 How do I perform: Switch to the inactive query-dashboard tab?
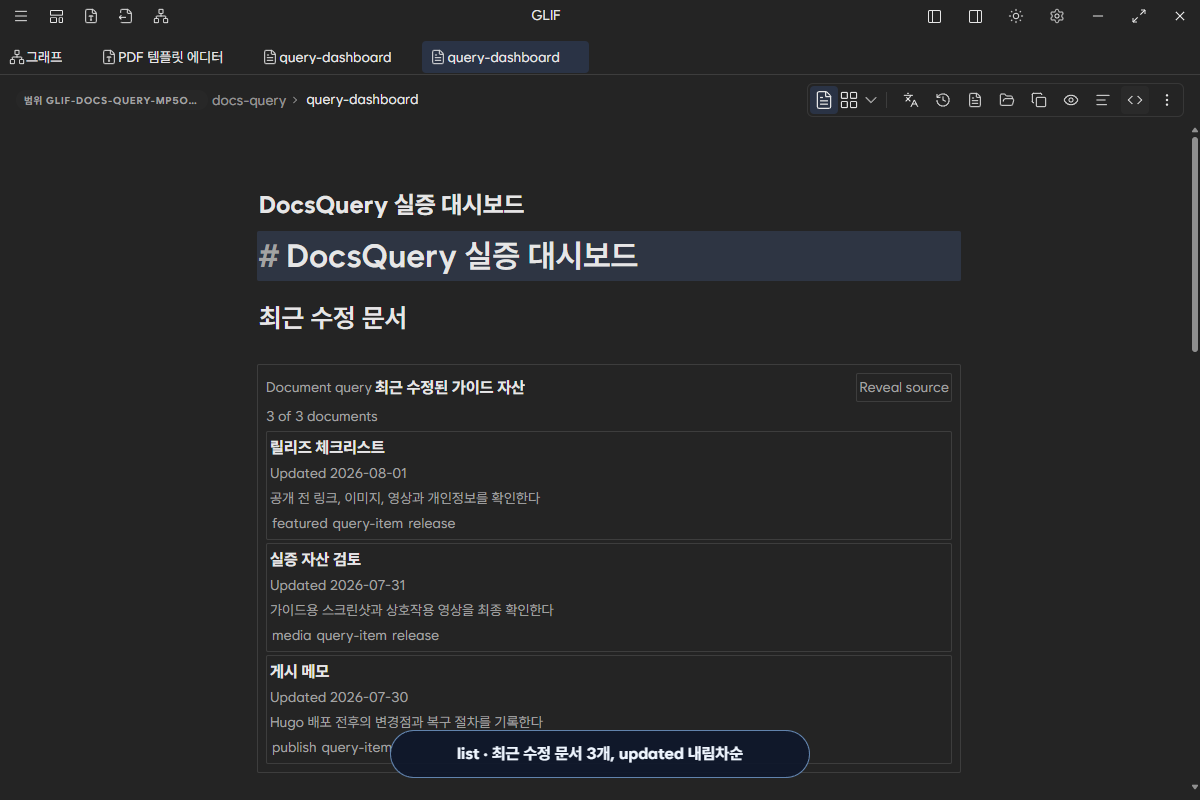tap(327, 57)
